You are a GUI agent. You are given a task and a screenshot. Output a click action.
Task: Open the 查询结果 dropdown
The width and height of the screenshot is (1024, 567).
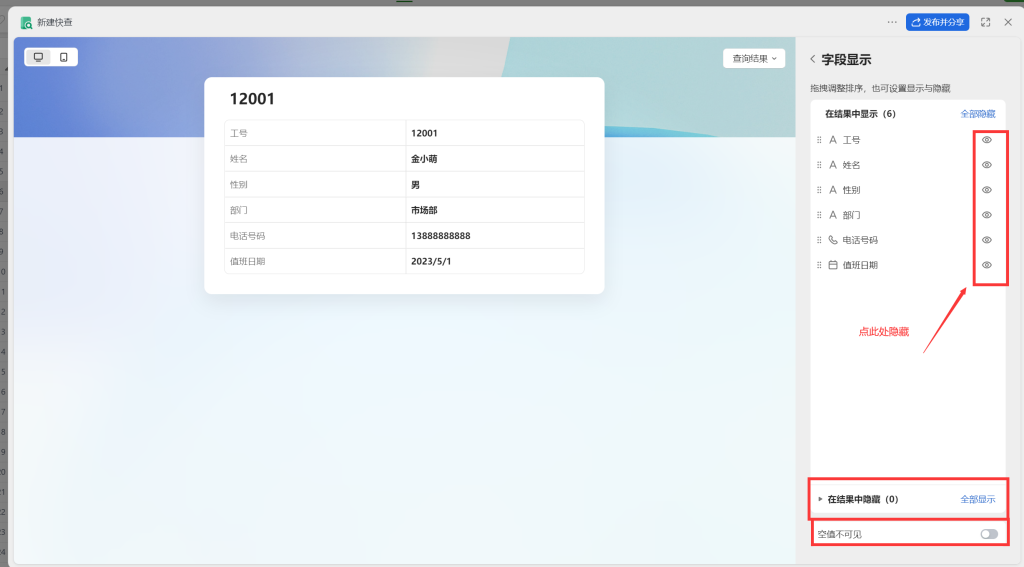tap(754, 59)
